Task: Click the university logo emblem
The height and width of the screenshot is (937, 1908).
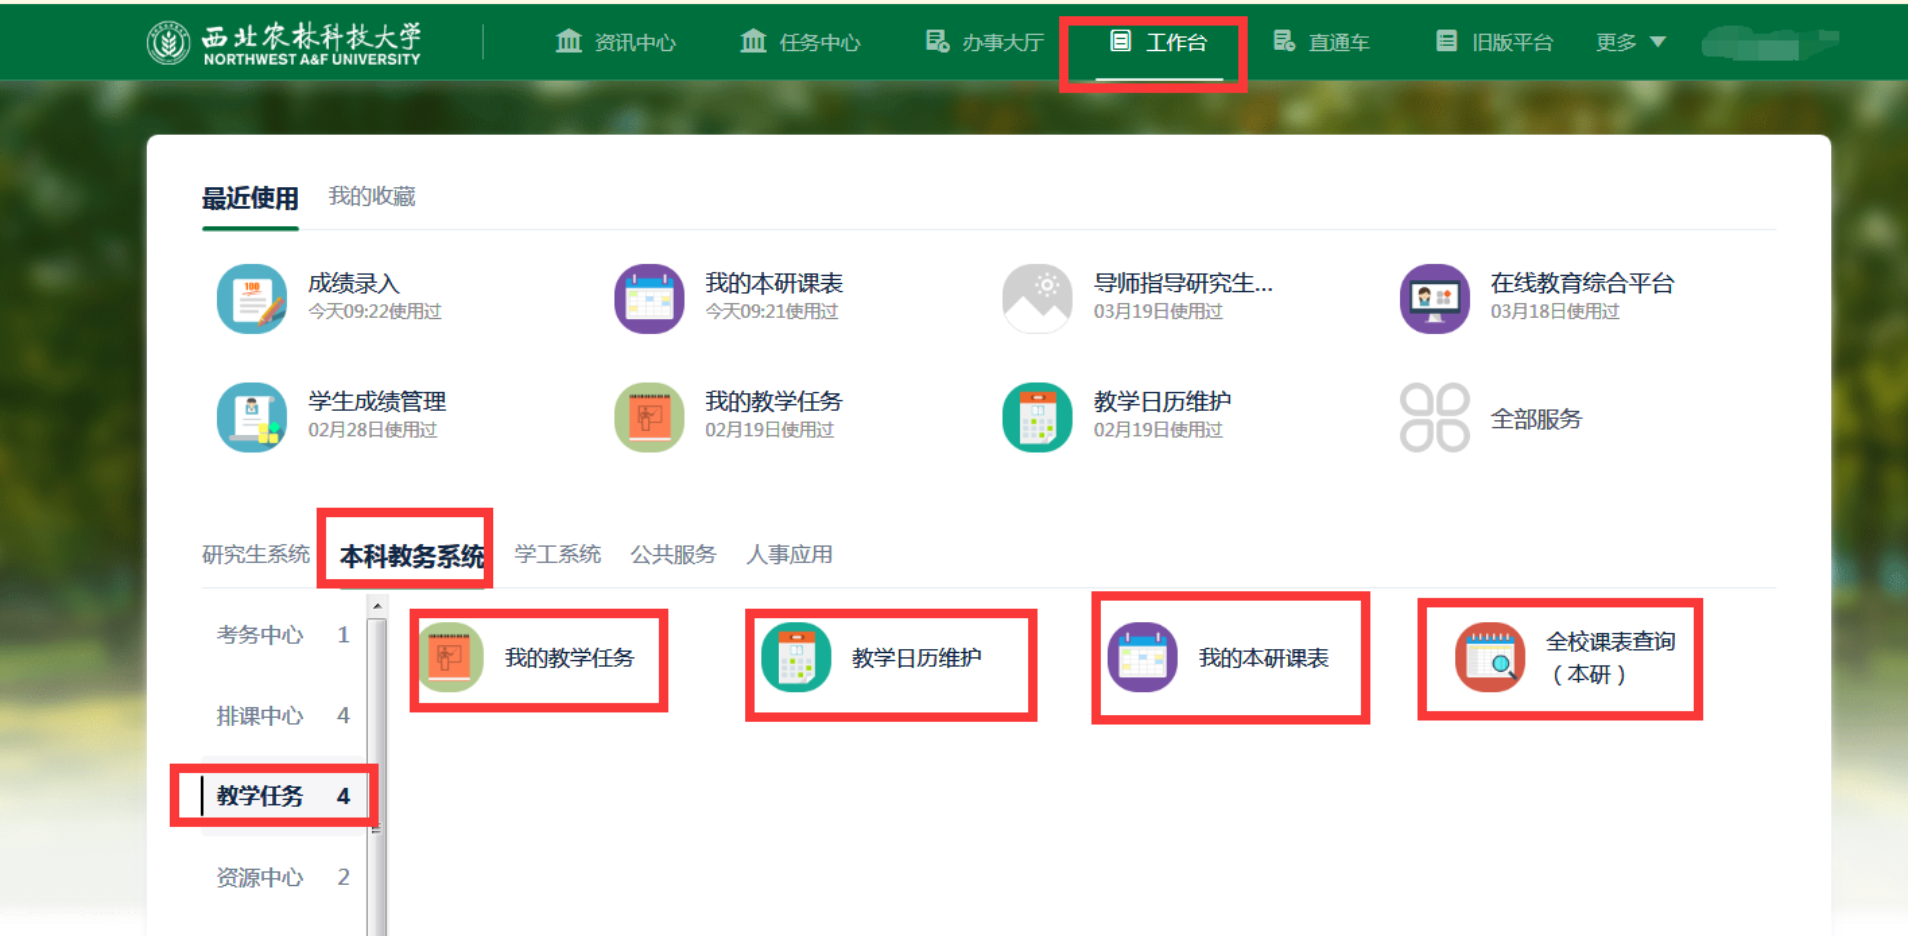Action: coord(168,43)
